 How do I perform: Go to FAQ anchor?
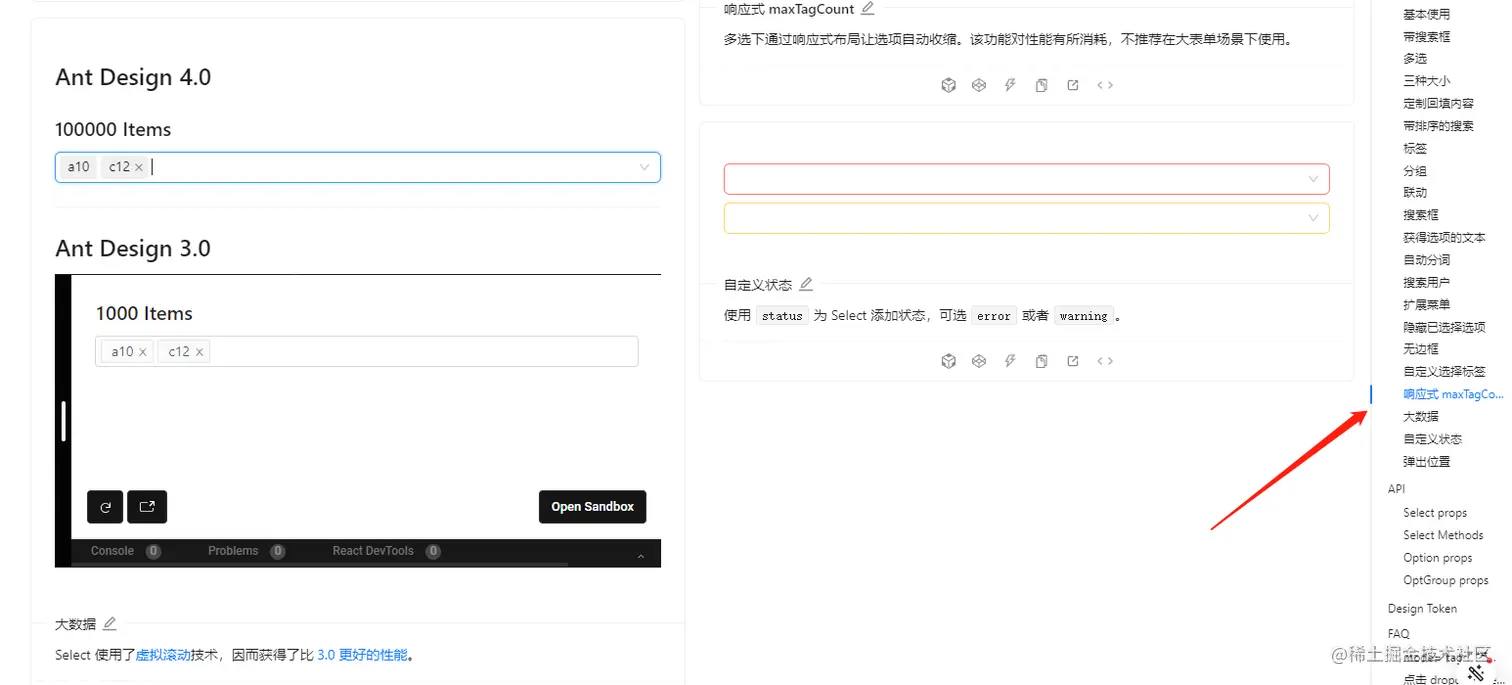pyautogui.click(x=1398, y=634)
